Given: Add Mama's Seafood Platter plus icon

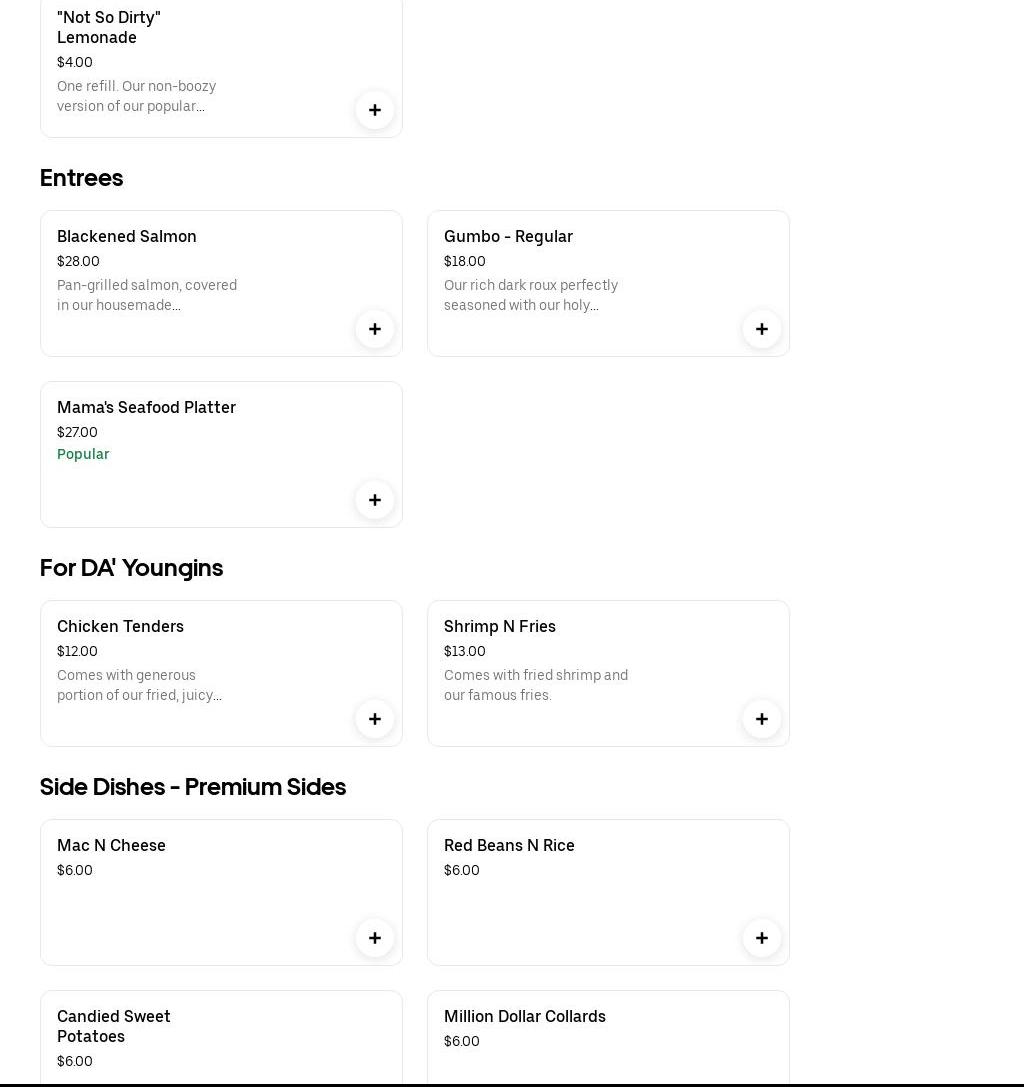Looking at the screenshot, I should click(x=375, y=500).
